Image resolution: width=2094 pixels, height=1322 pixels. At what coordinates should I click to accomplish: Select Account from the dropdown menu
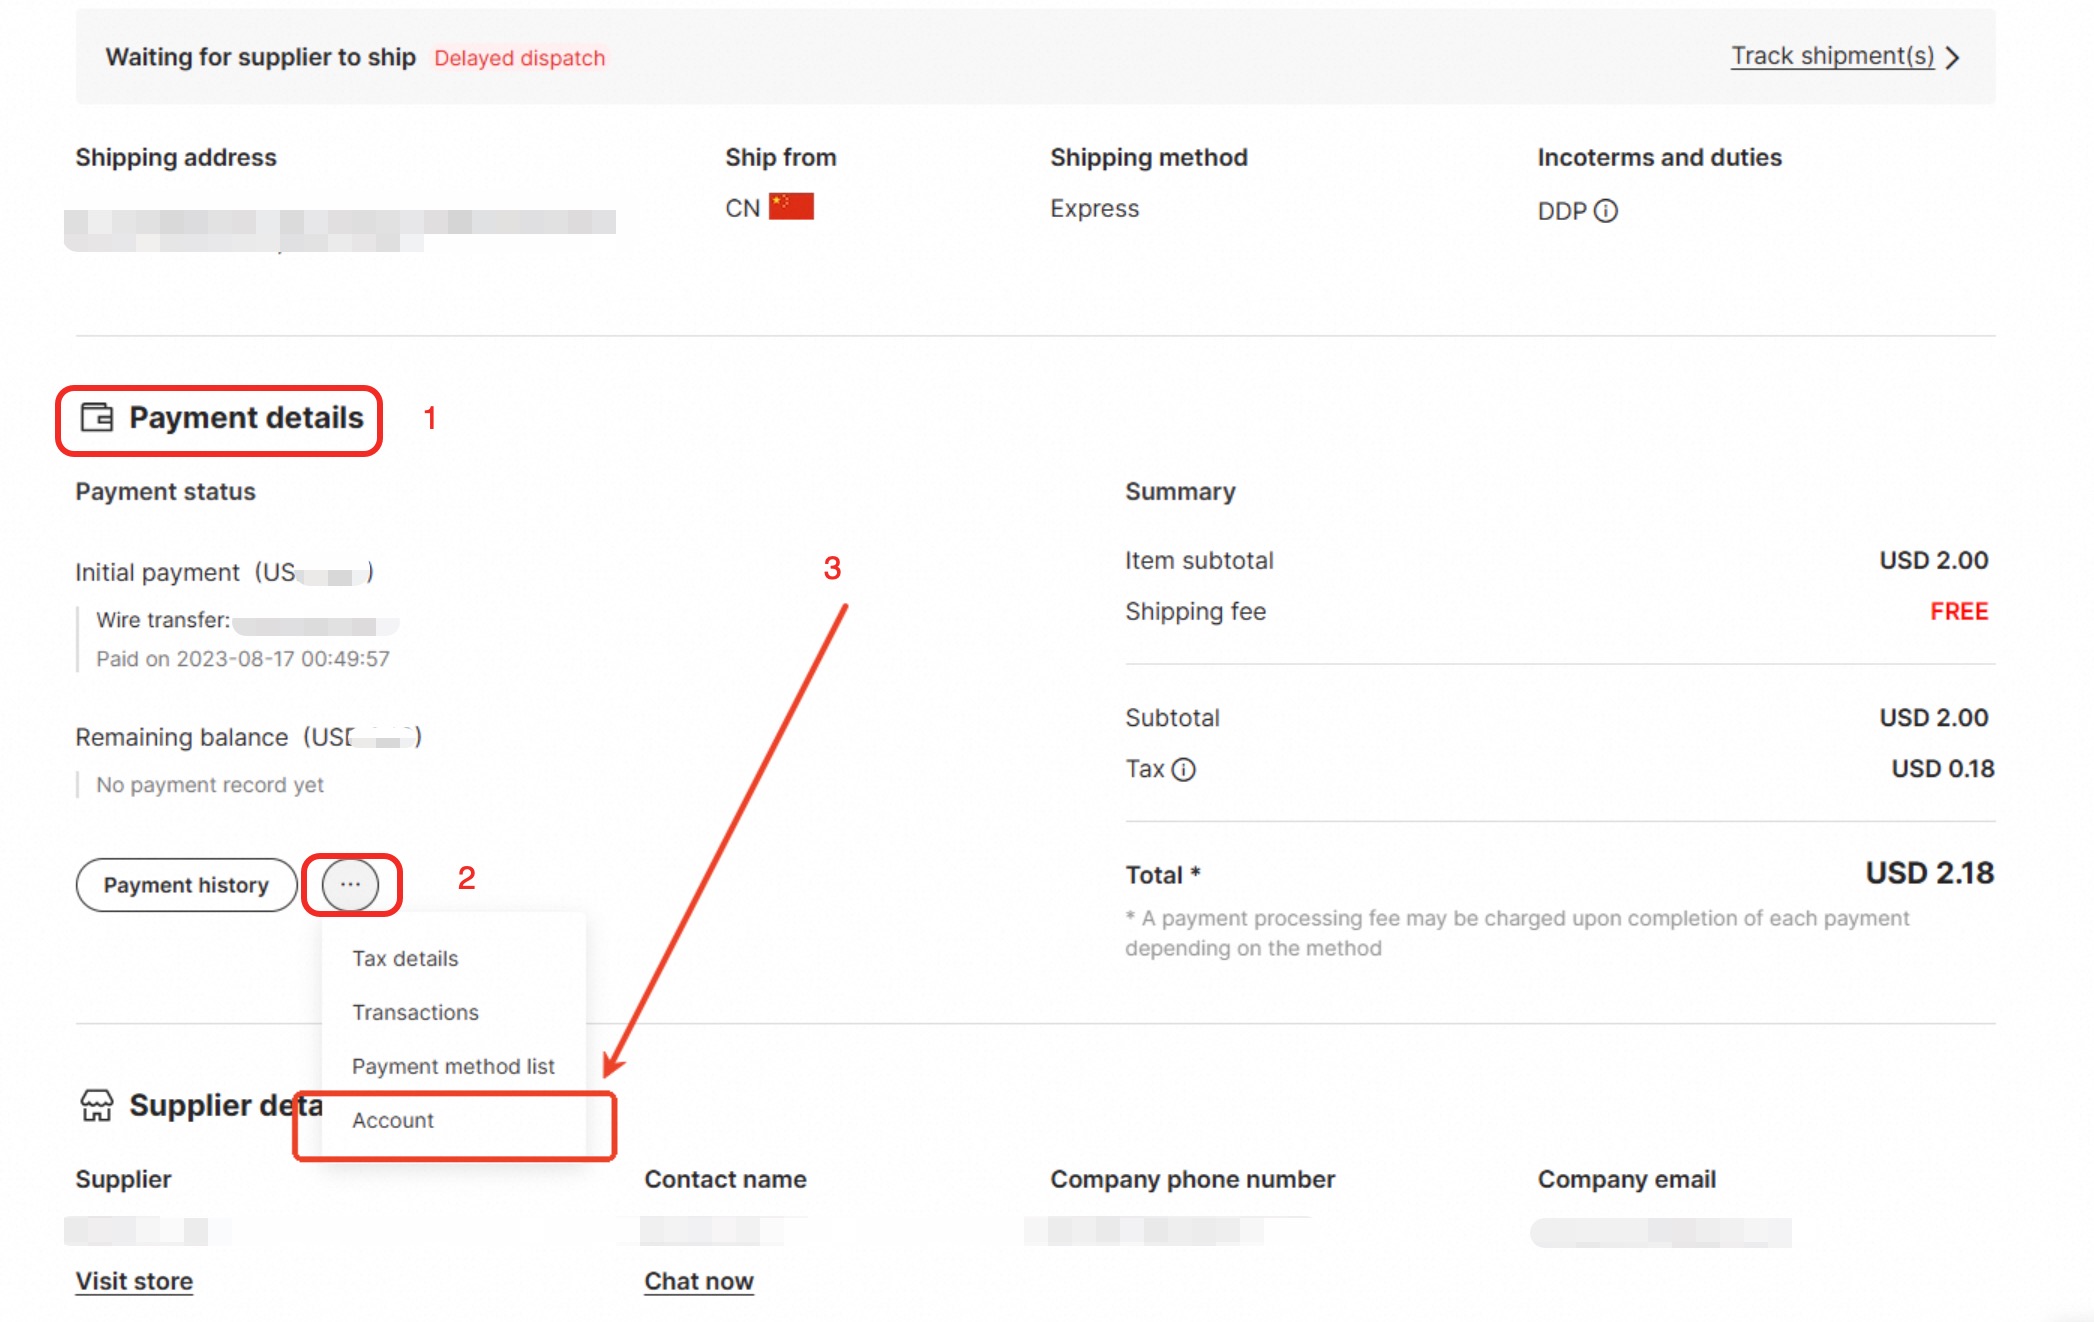point(393,1120)
